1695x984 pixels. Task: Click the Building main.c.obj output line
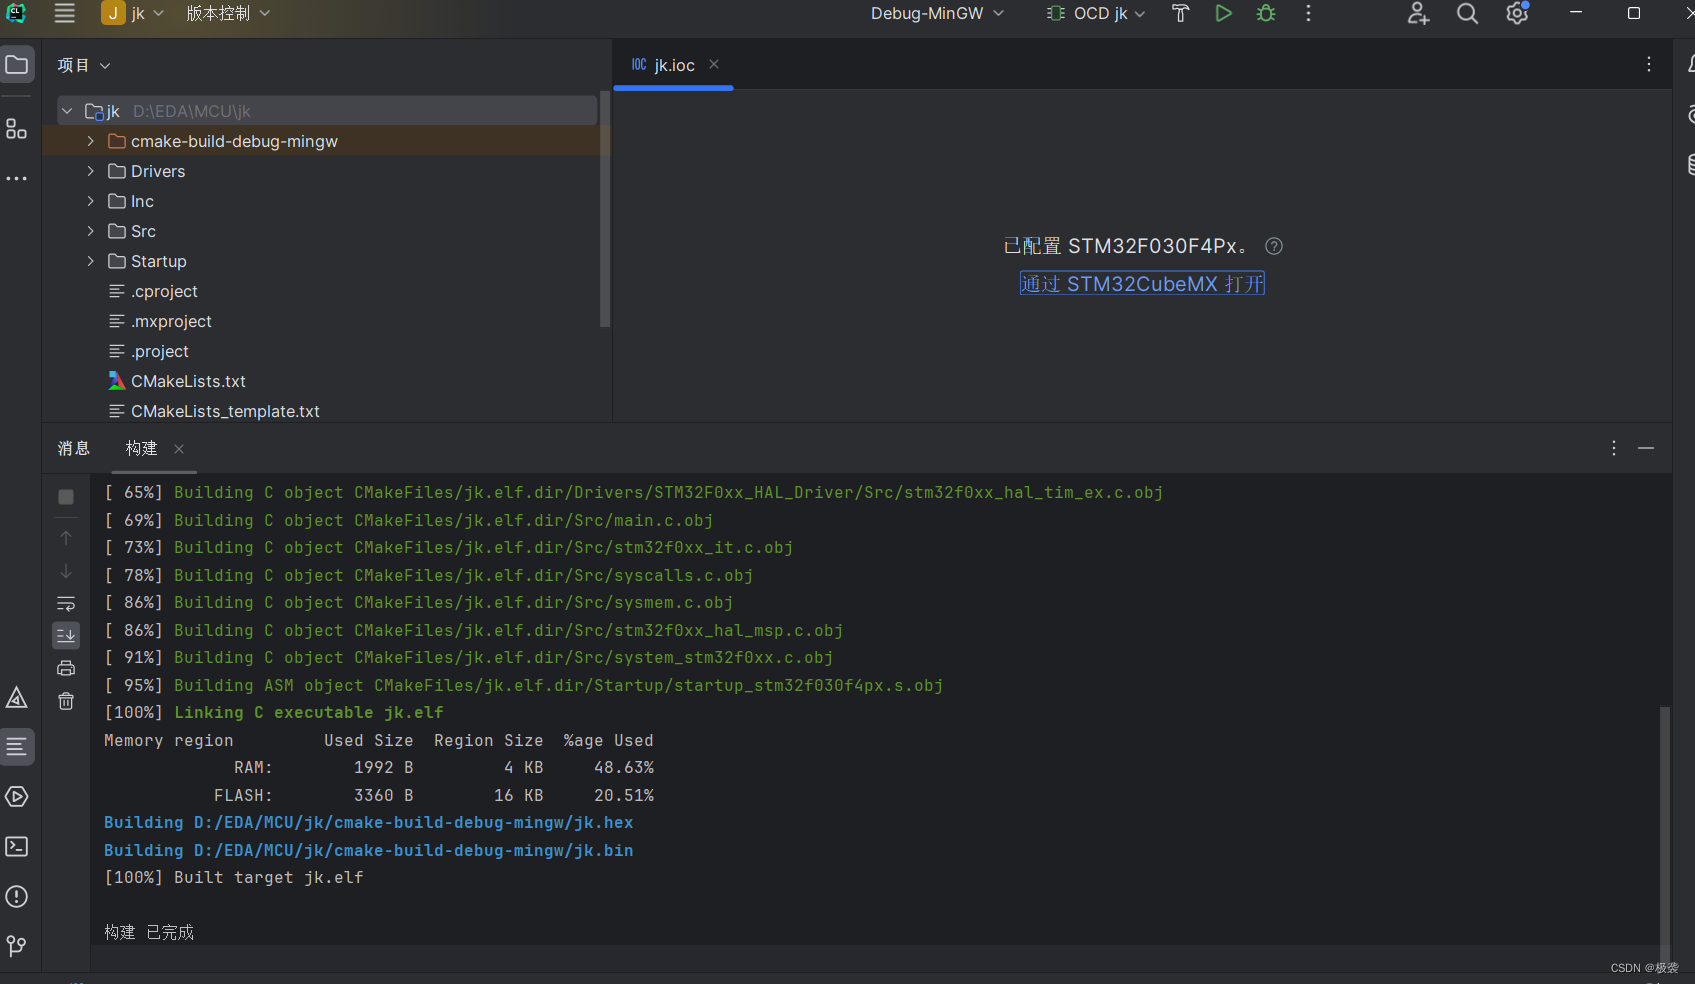point(409,520)
